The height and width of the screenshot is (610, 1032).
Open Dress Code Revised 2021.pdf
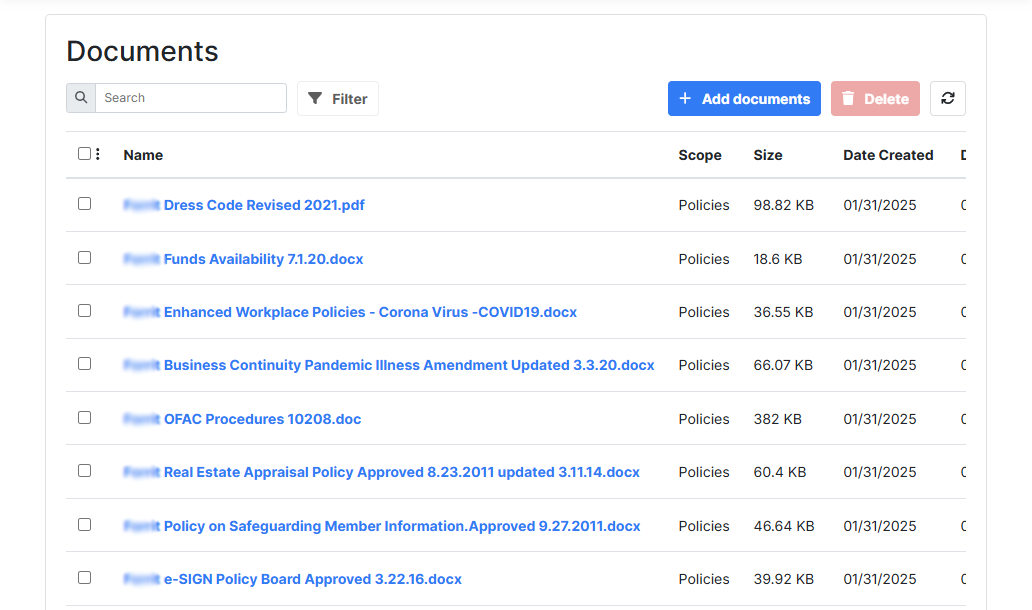pos(244,205)
